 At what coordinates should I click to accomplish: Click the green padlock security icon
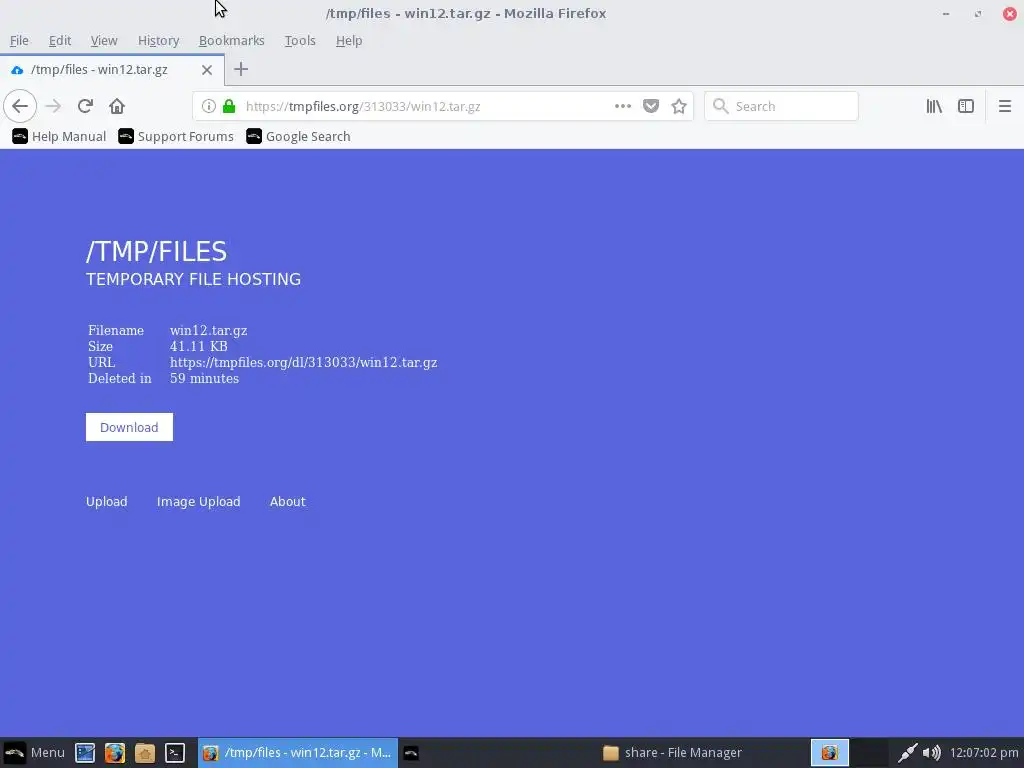coord(229,106)
